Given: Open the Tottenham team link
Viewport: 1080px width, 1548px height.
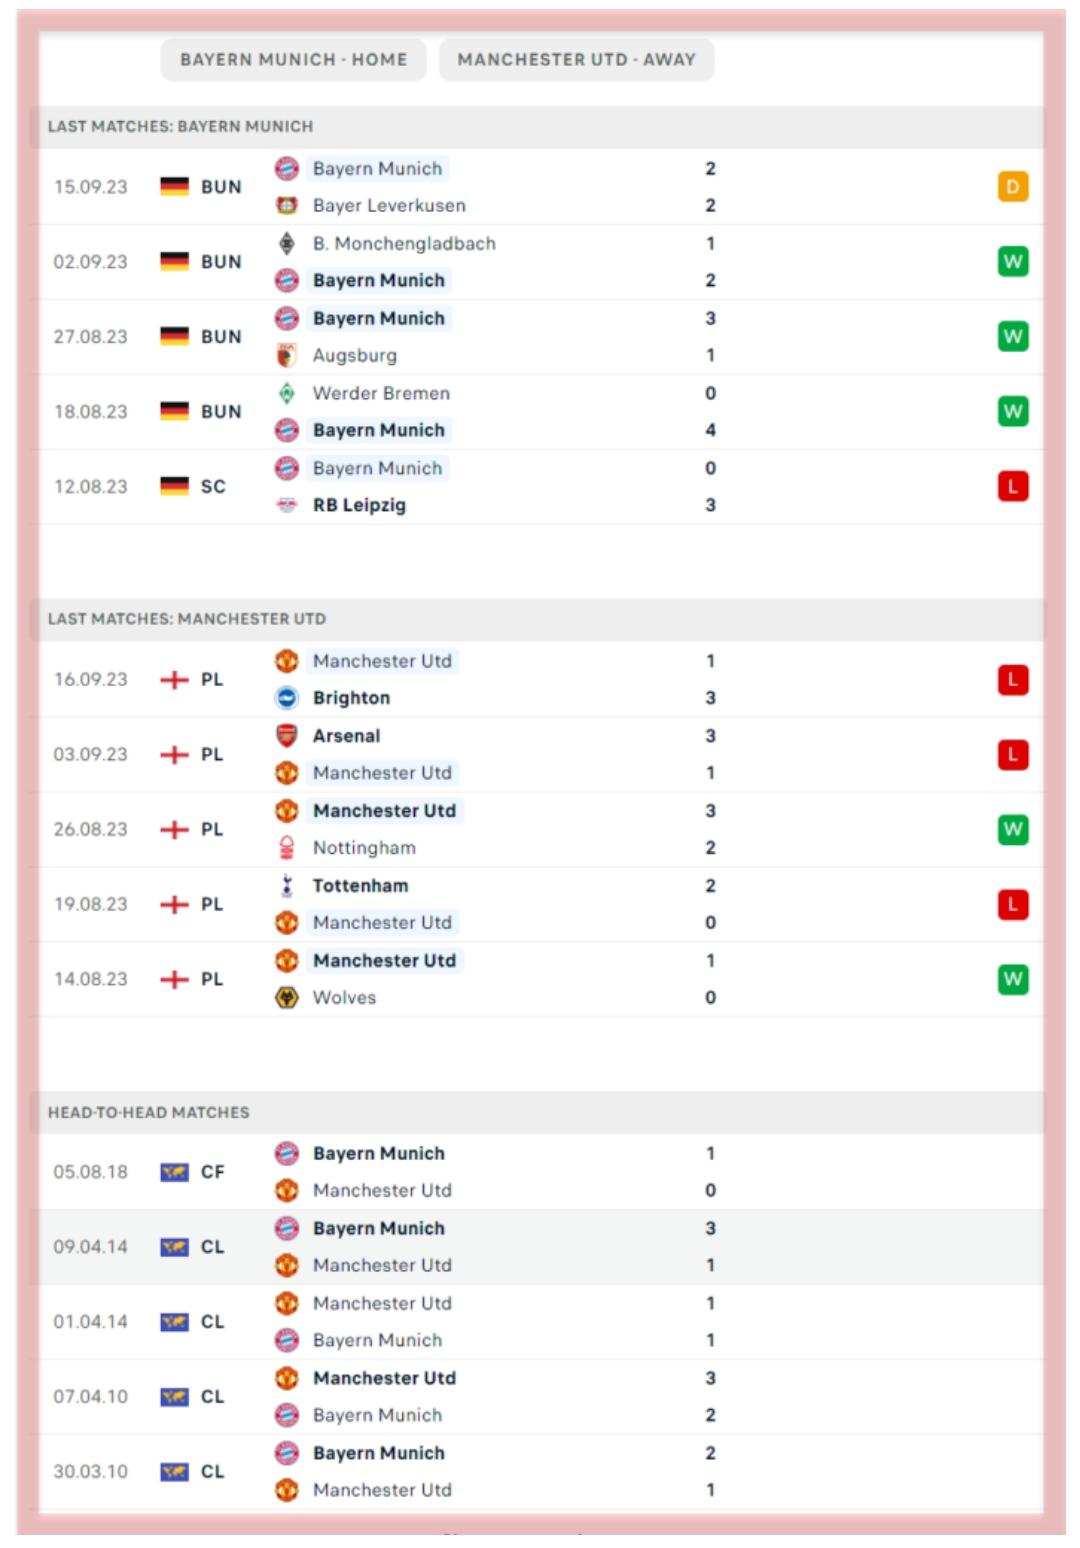Looking at the screenshot, I should 360,886.
